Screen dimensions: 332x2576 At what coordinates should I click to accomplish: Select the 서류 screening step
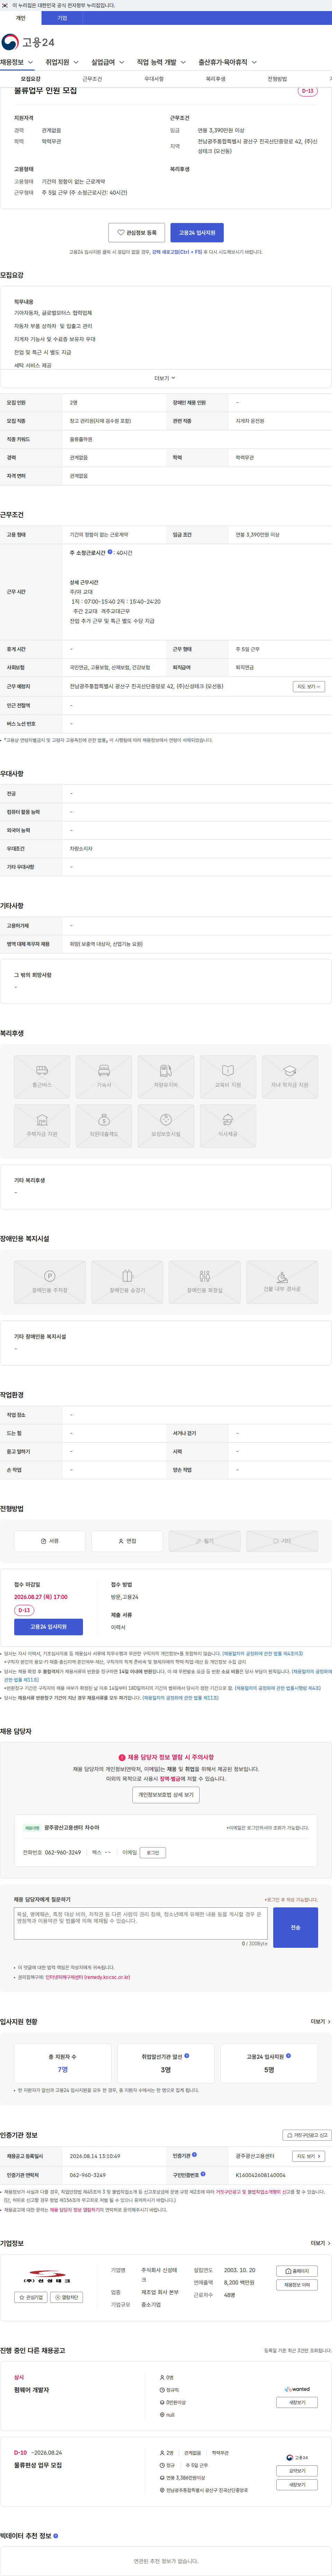pyautogui.click(x=50, y=1541)
